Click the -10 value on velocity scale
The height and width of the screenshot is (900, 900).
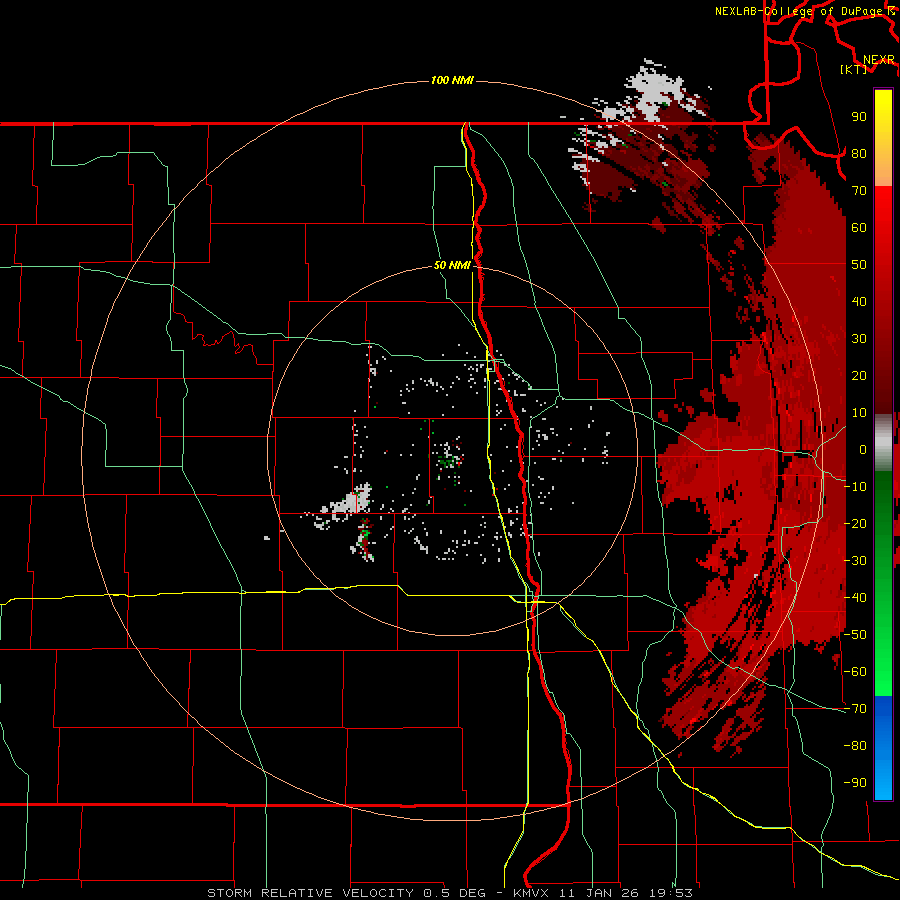pyautogui.click(x=855, y=487)
